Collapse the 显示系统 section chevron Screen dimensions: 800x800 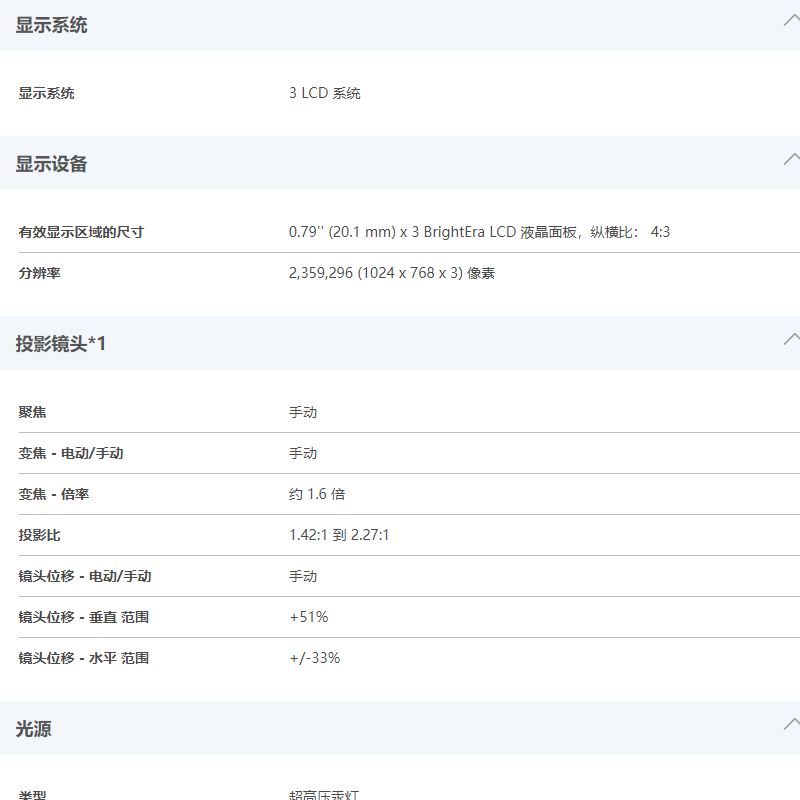(792, 21)
